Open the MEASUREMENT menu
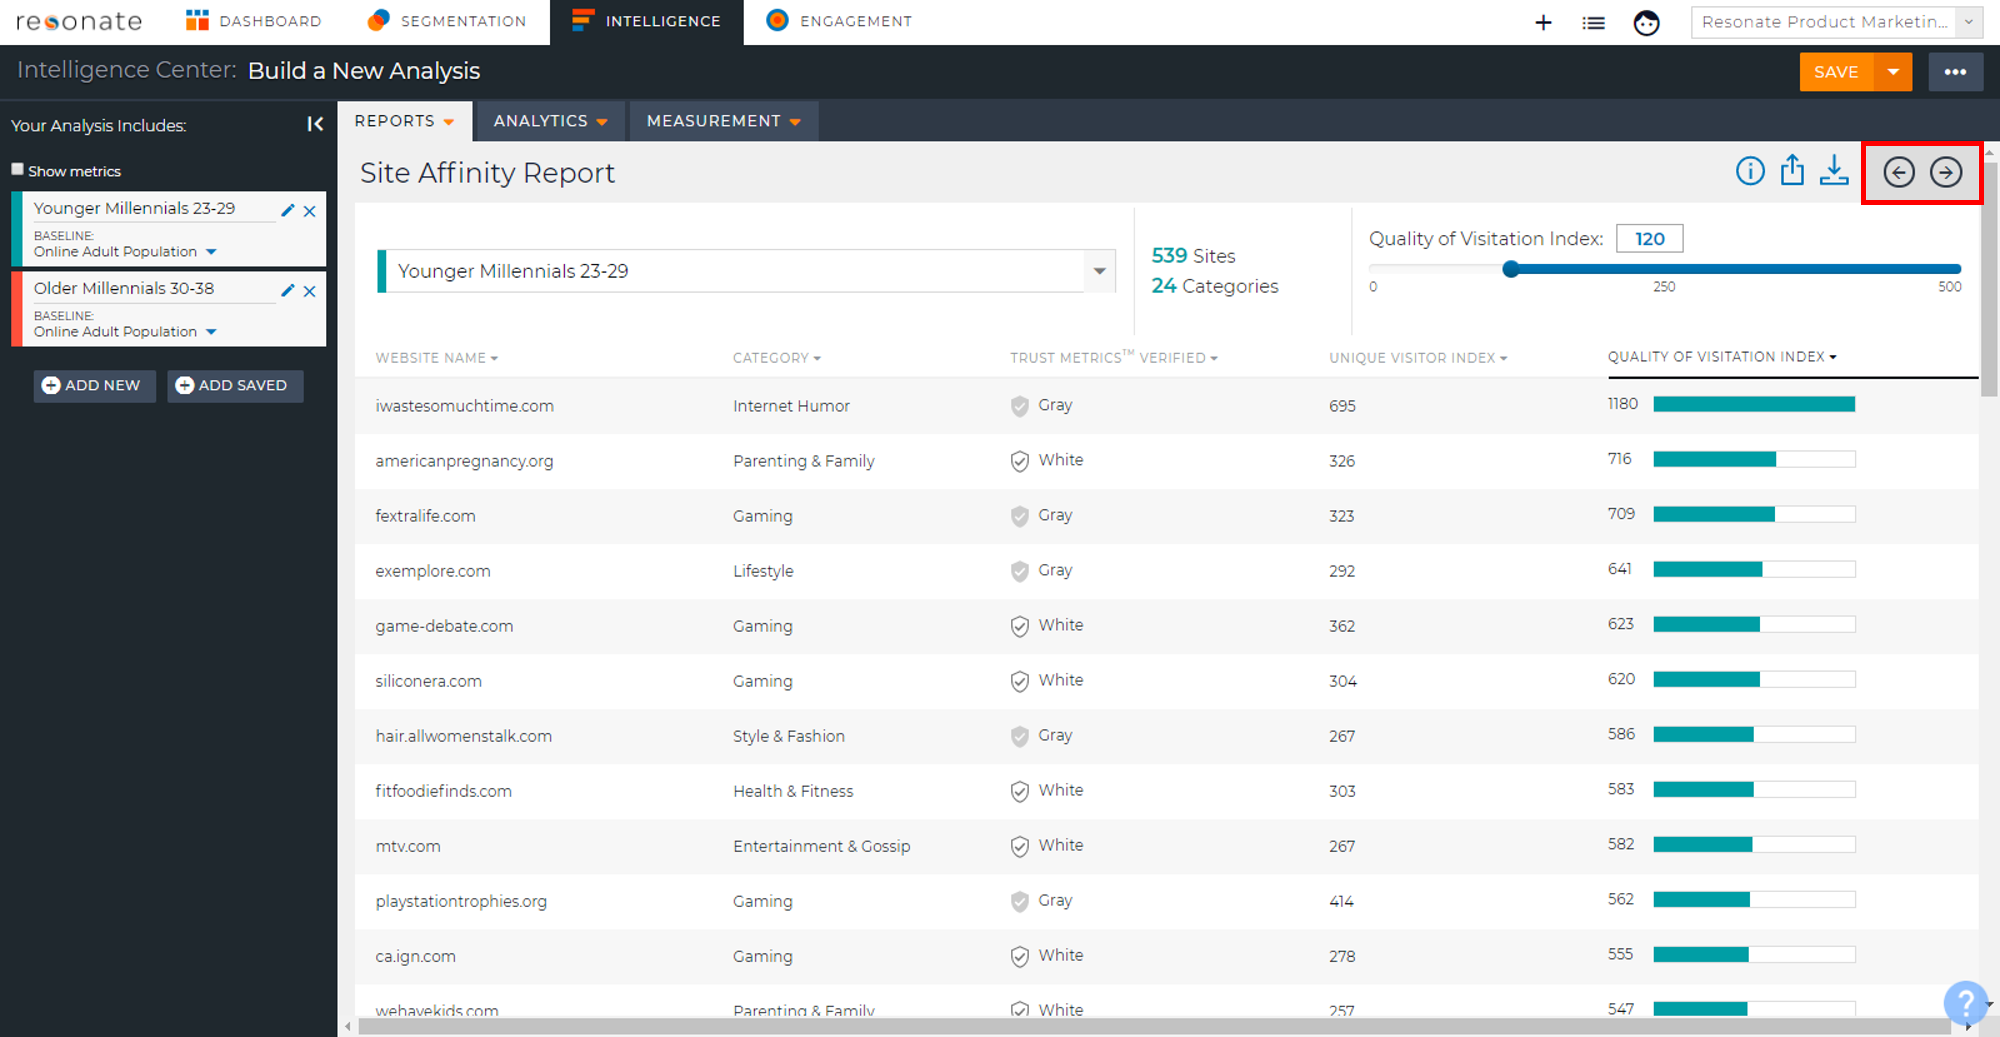Viewport: 2000px width, 1037px height. [723, 121]
